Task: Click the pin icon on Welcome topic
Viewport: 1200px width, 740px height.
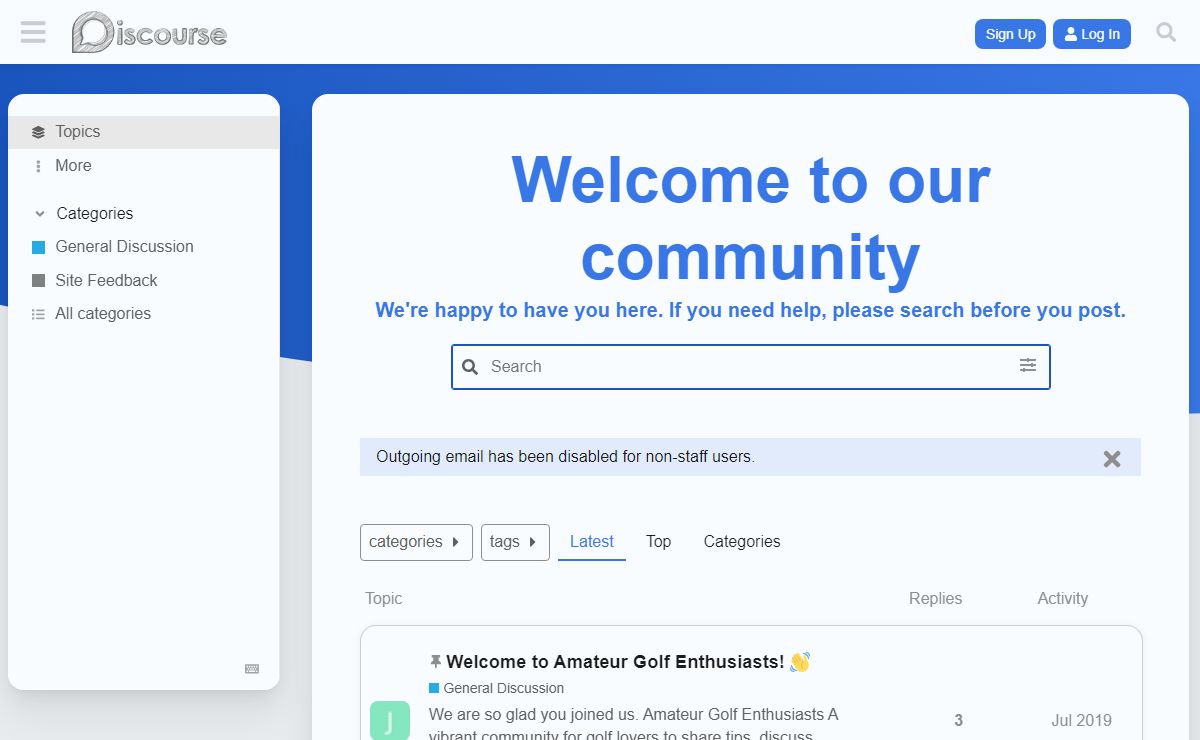Action: 435,662
